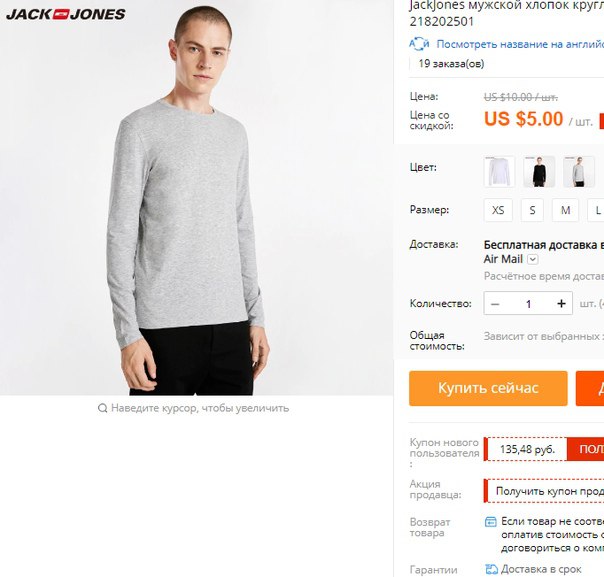
Task: Click the Jack & Jones logo
Action: point(66,15)
